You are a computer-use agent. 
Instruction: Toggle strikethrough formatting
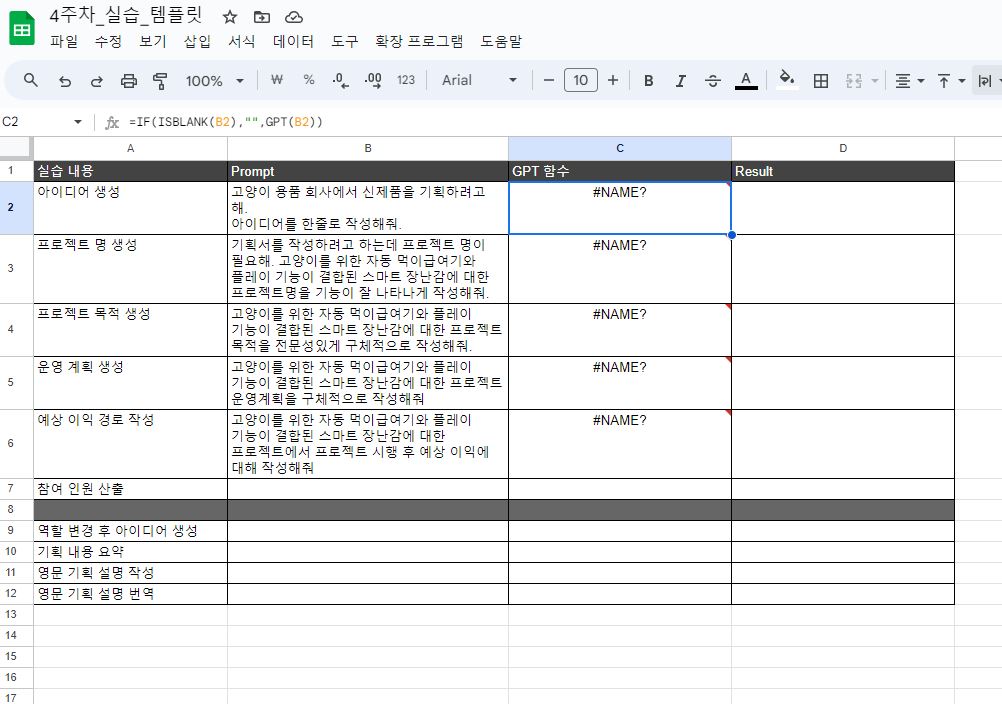tap(713, 80)
